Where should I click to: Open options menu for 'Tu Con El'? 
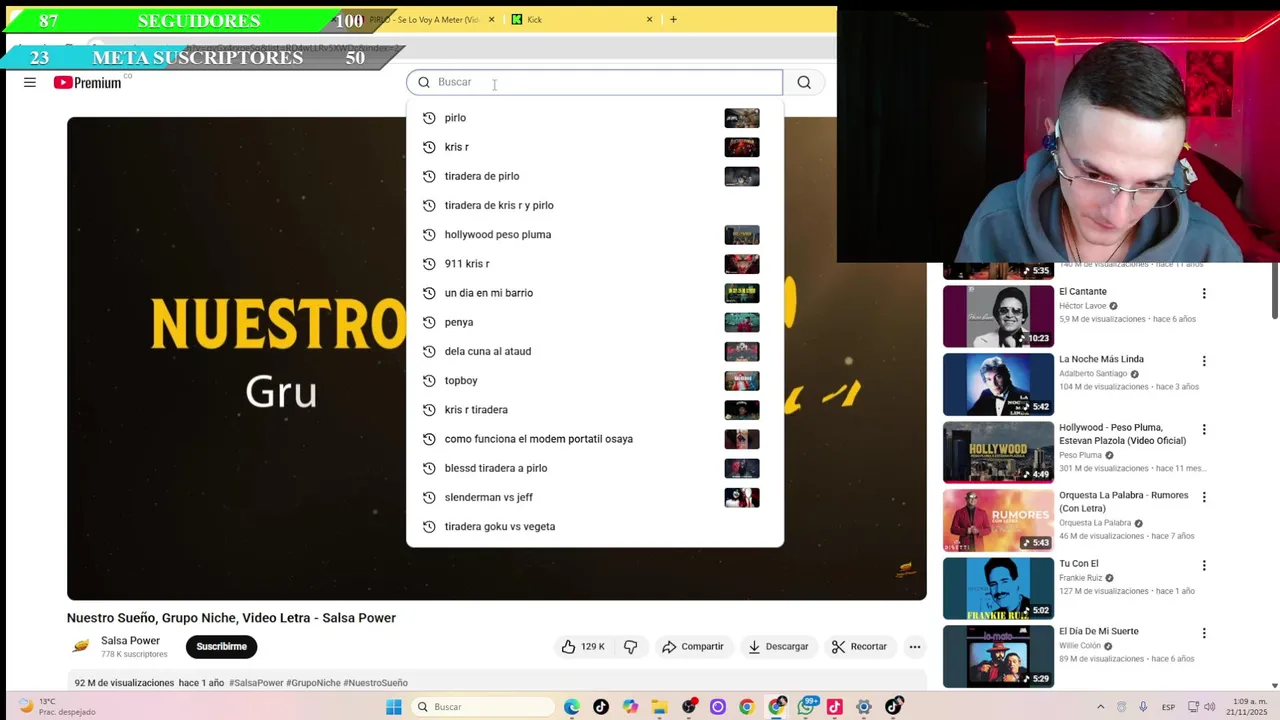point(1204,566)
